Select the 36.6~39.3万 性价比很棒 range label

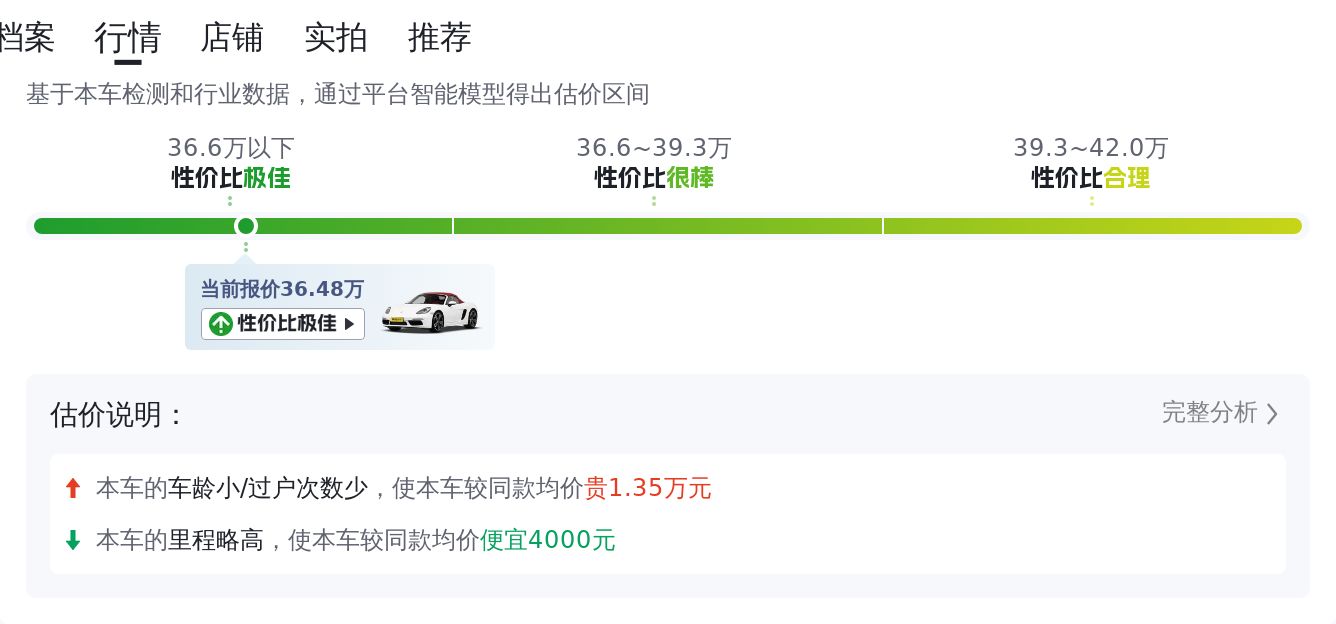click(654, 163)
